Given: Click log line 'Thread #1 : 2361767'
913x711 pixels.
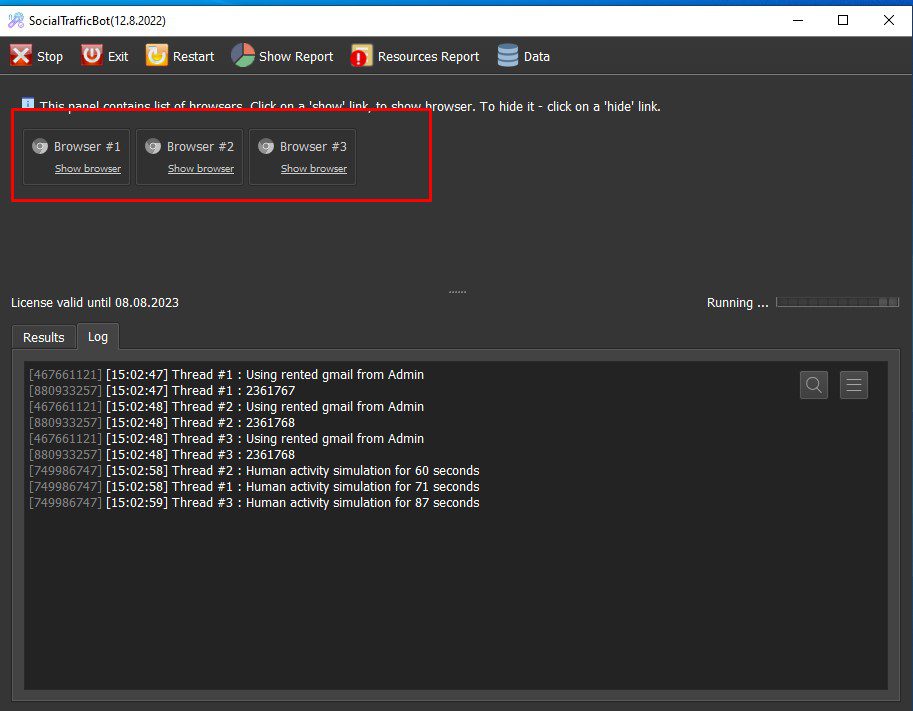Looking at the screenshot, I should (162, 391).
